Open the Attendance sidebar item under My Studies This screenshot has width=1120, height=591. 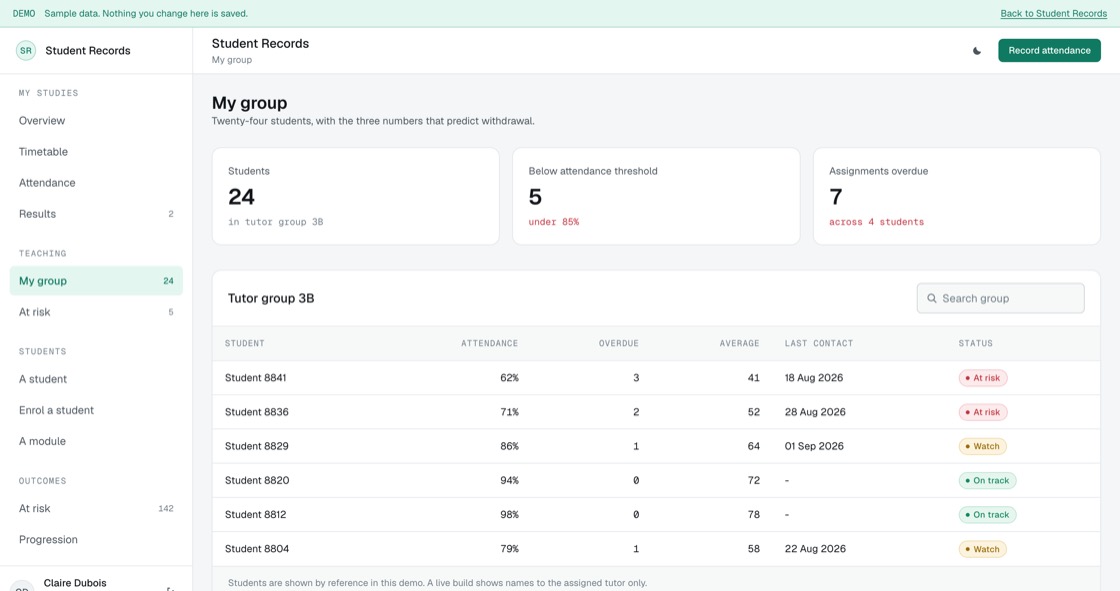point(96,183)
